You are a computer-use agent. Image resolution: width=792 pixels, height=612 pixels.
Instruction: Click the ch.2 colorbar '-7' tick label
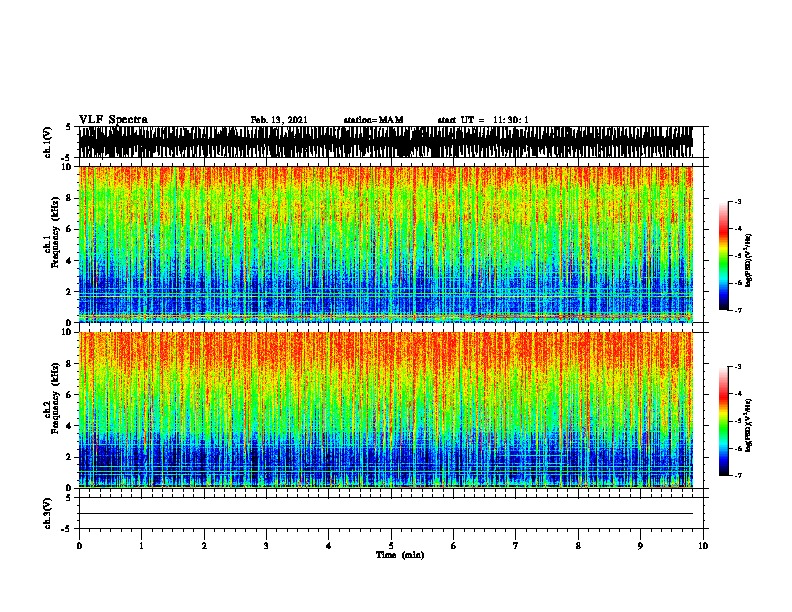click(737, 476)
